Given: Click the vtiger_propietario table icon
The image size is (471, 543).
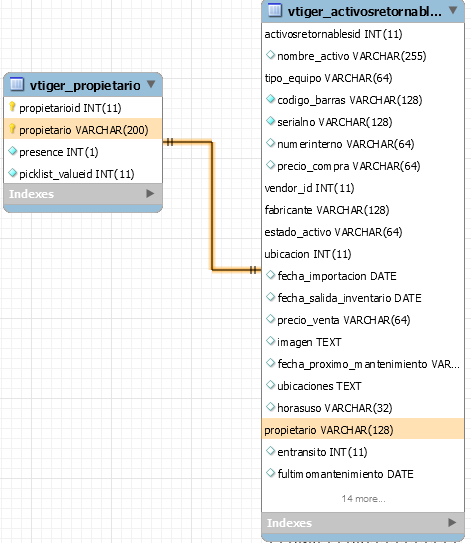Looking at the screenshot, I should [17, 84].
